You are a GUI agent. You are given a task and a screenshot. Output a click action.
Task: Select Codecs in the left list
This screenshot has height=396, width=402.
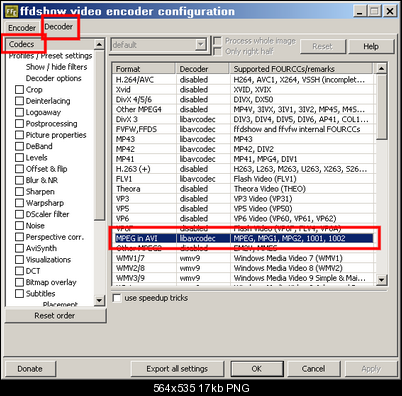click(21, 44)
